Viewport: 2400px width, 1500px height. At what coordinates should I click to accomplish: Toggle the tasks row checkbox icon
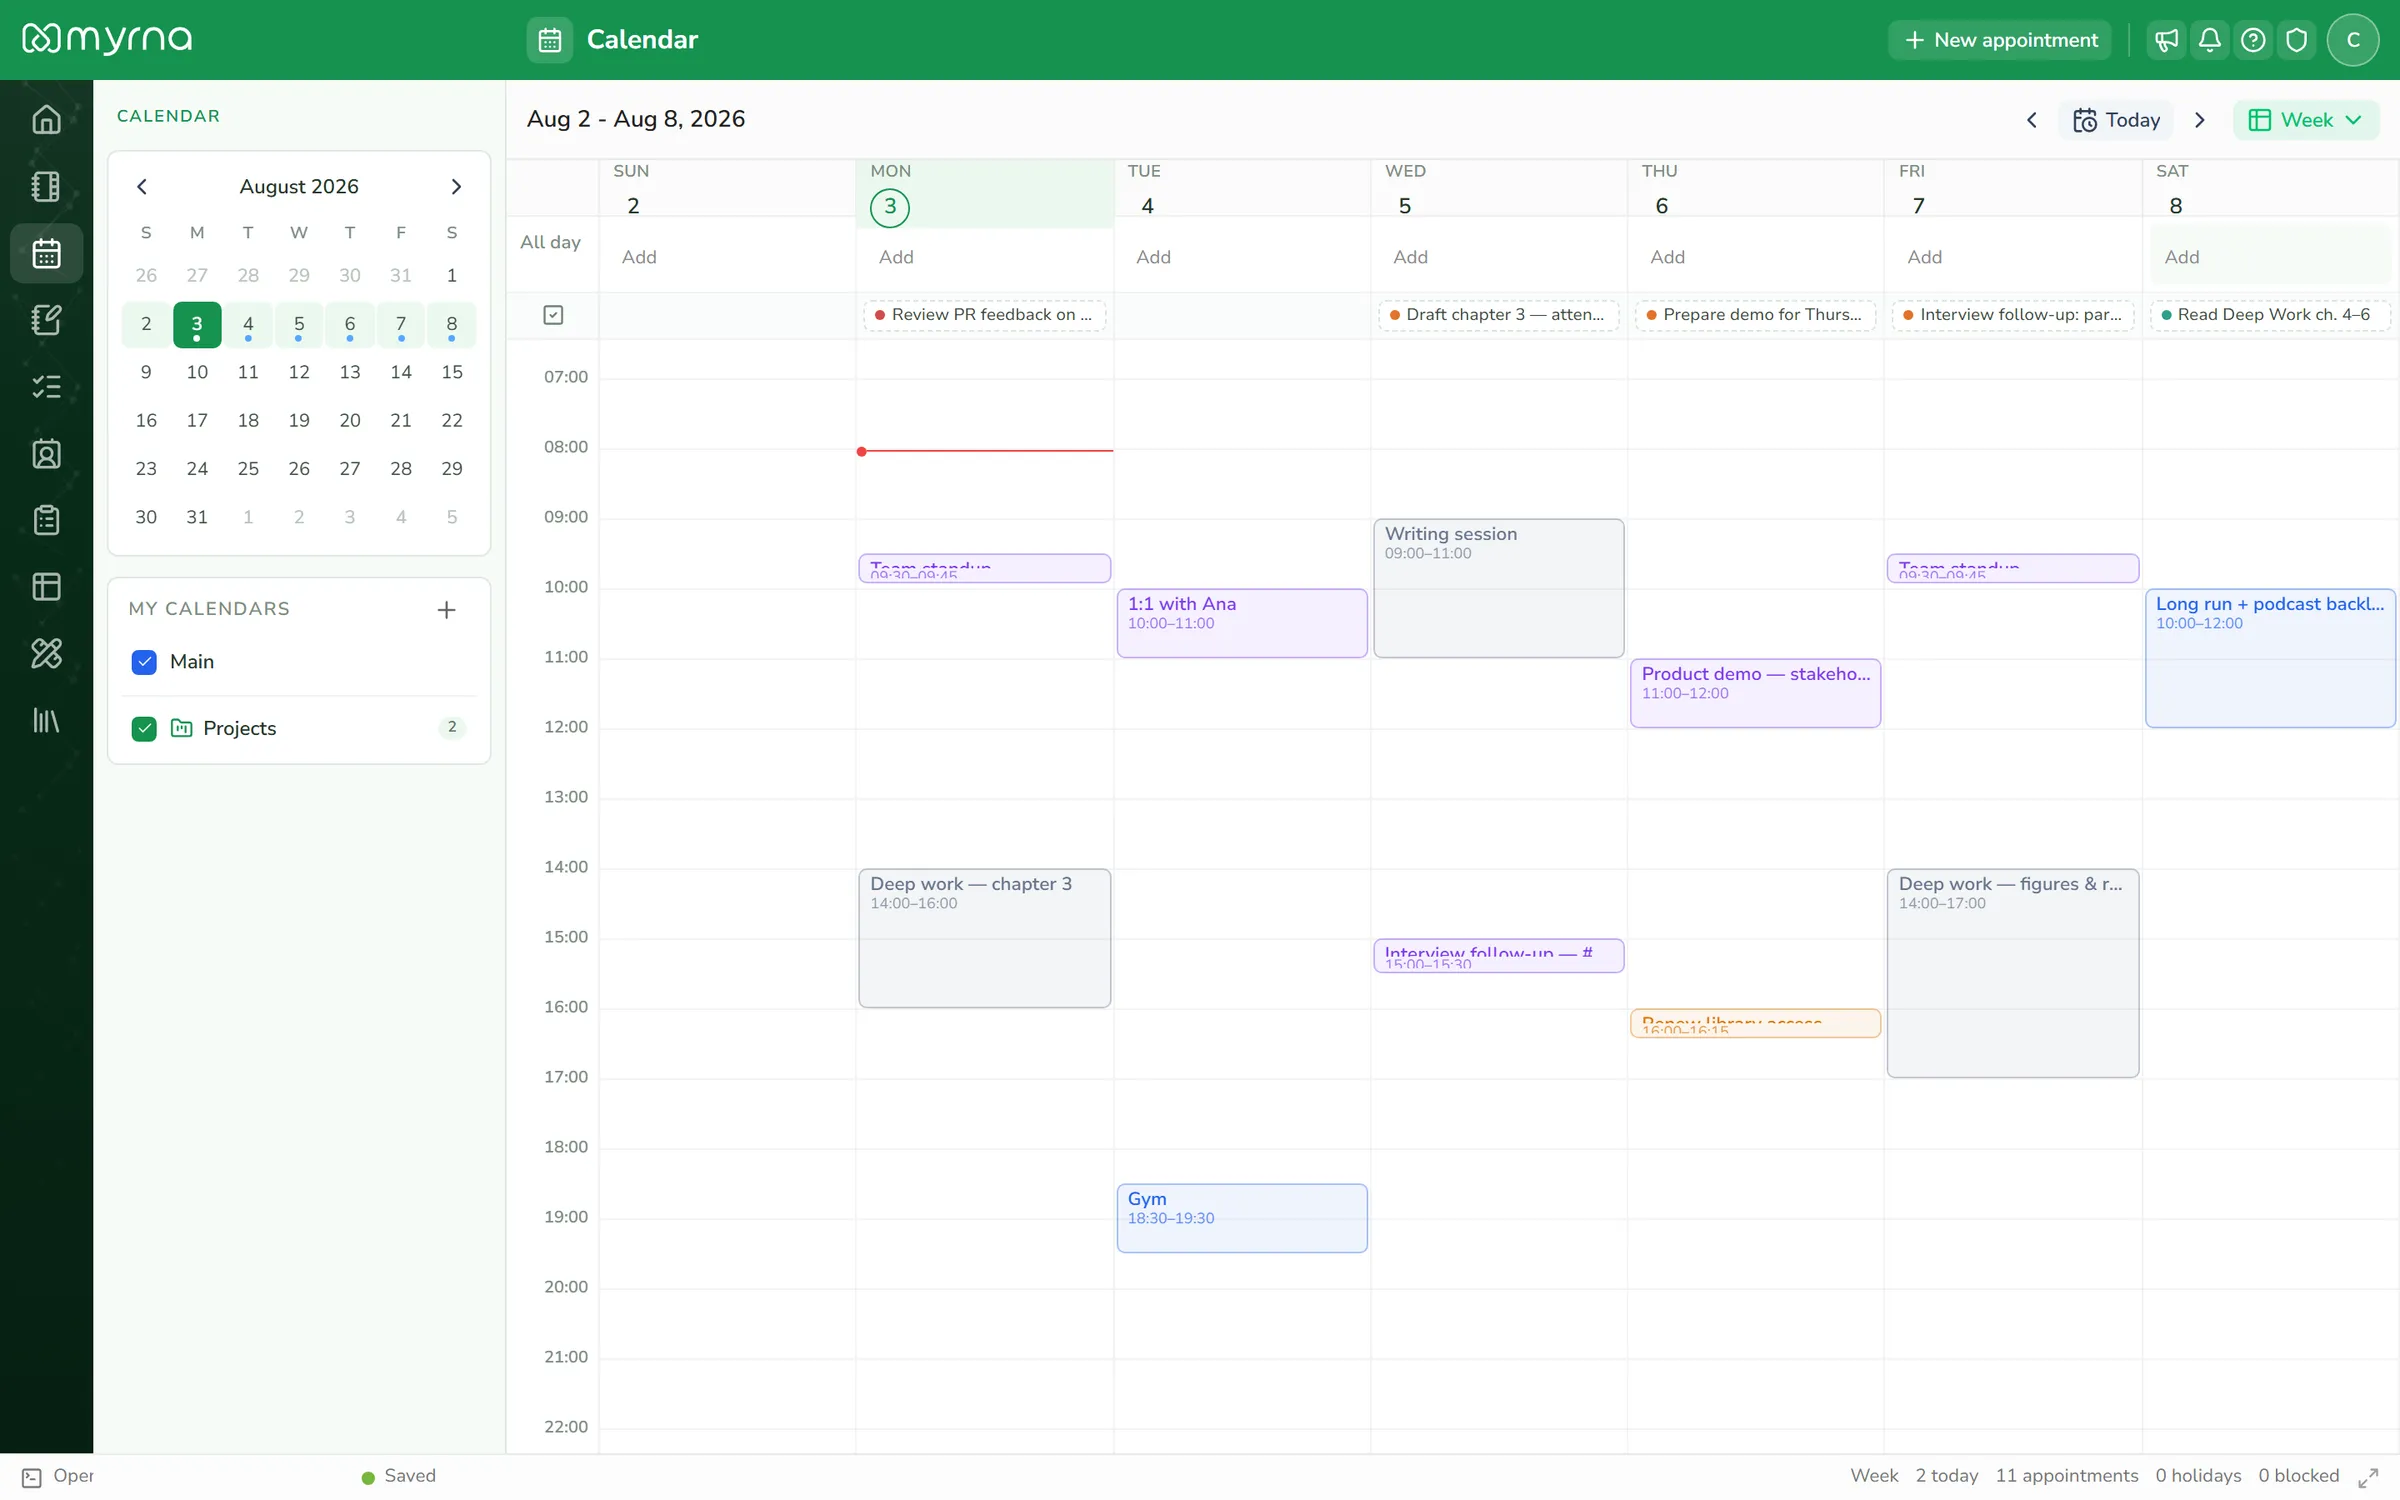point(553,315)
